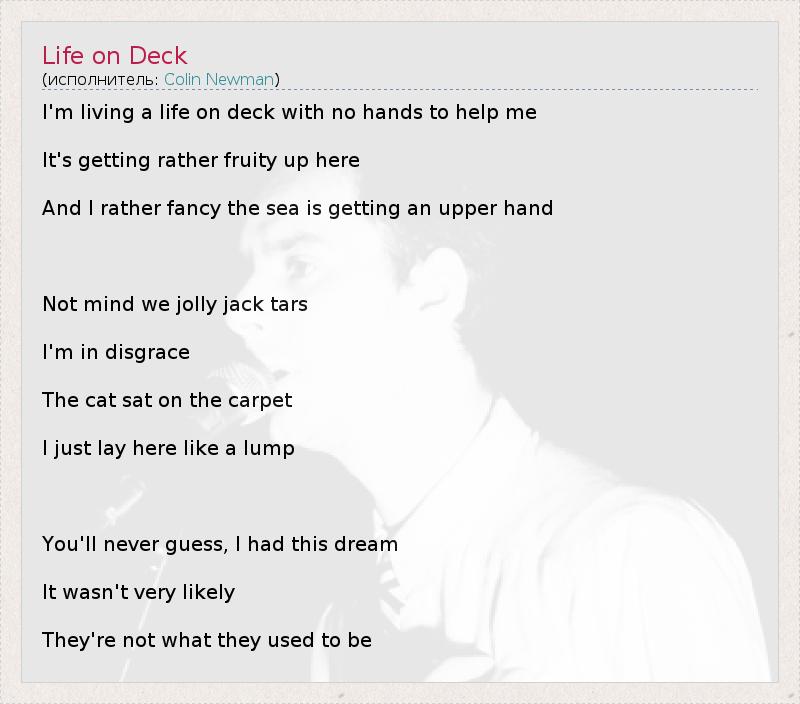
Task: Click the microphone in the background image
Action: click(x=238, y=378)
